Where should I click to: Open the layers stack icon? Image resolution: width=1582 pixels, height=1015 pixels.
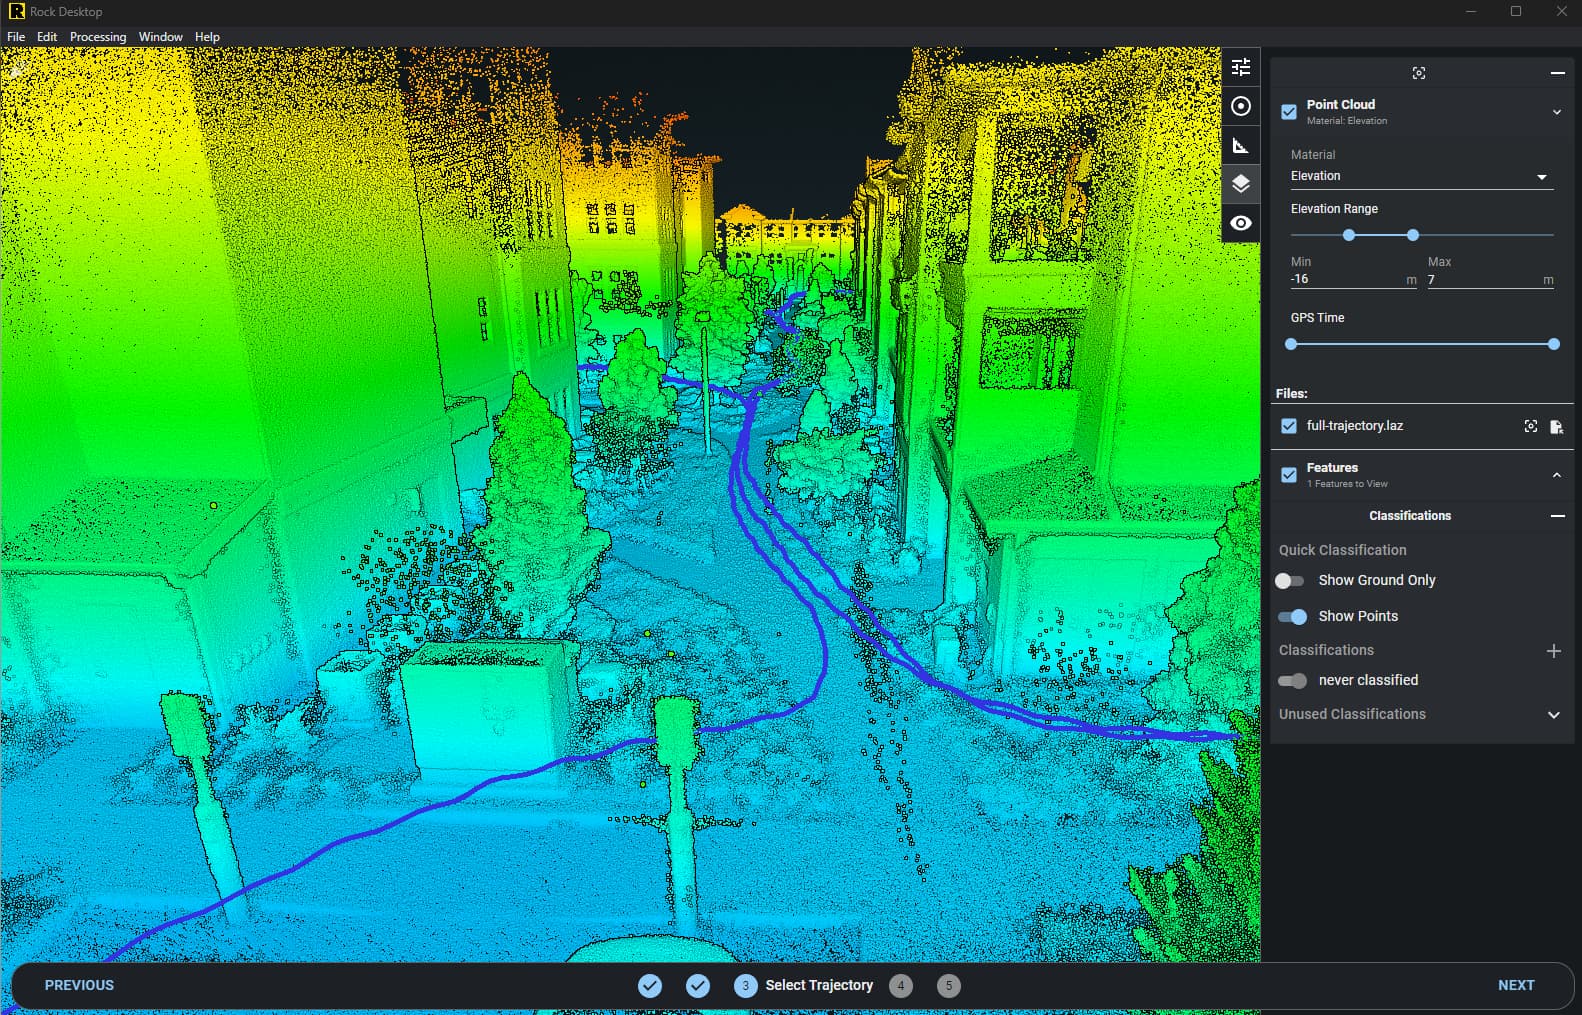click(1241, 184)
